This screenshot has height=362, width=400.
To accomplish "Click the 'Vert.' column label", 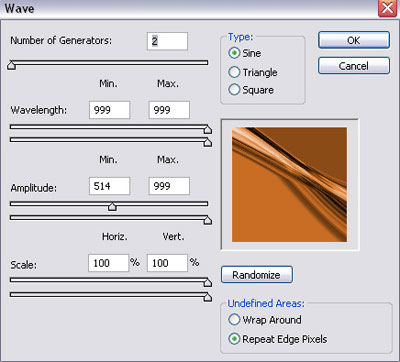I will [173, 237].
